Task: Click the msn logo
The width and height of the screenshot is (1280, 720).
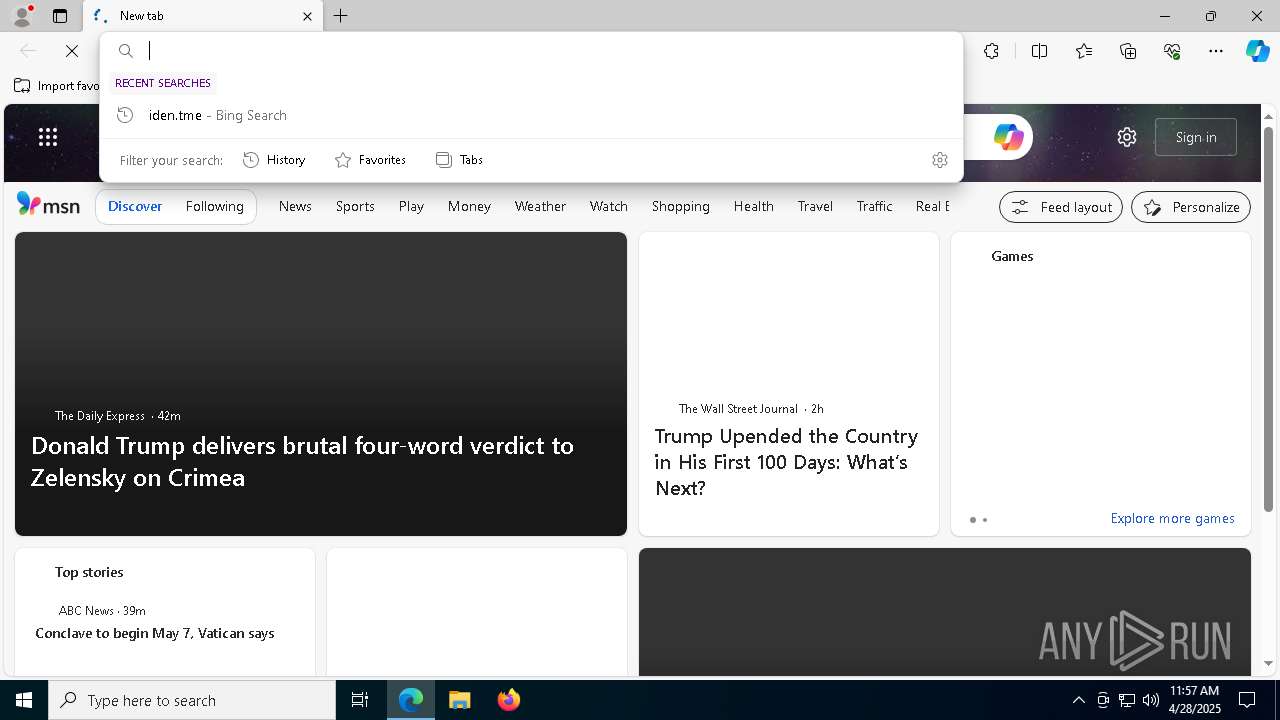Action: point(48,205)
